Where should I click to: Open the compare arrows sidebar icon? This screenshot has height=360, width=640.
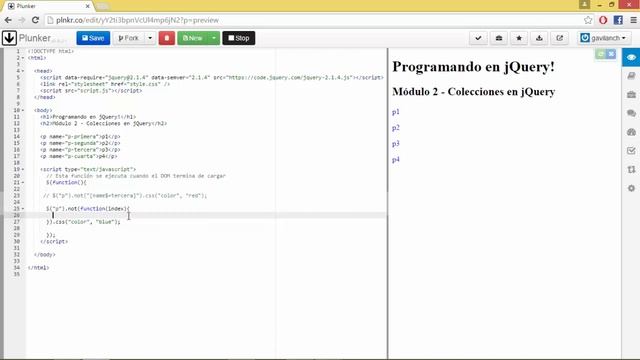pos(631,169)
